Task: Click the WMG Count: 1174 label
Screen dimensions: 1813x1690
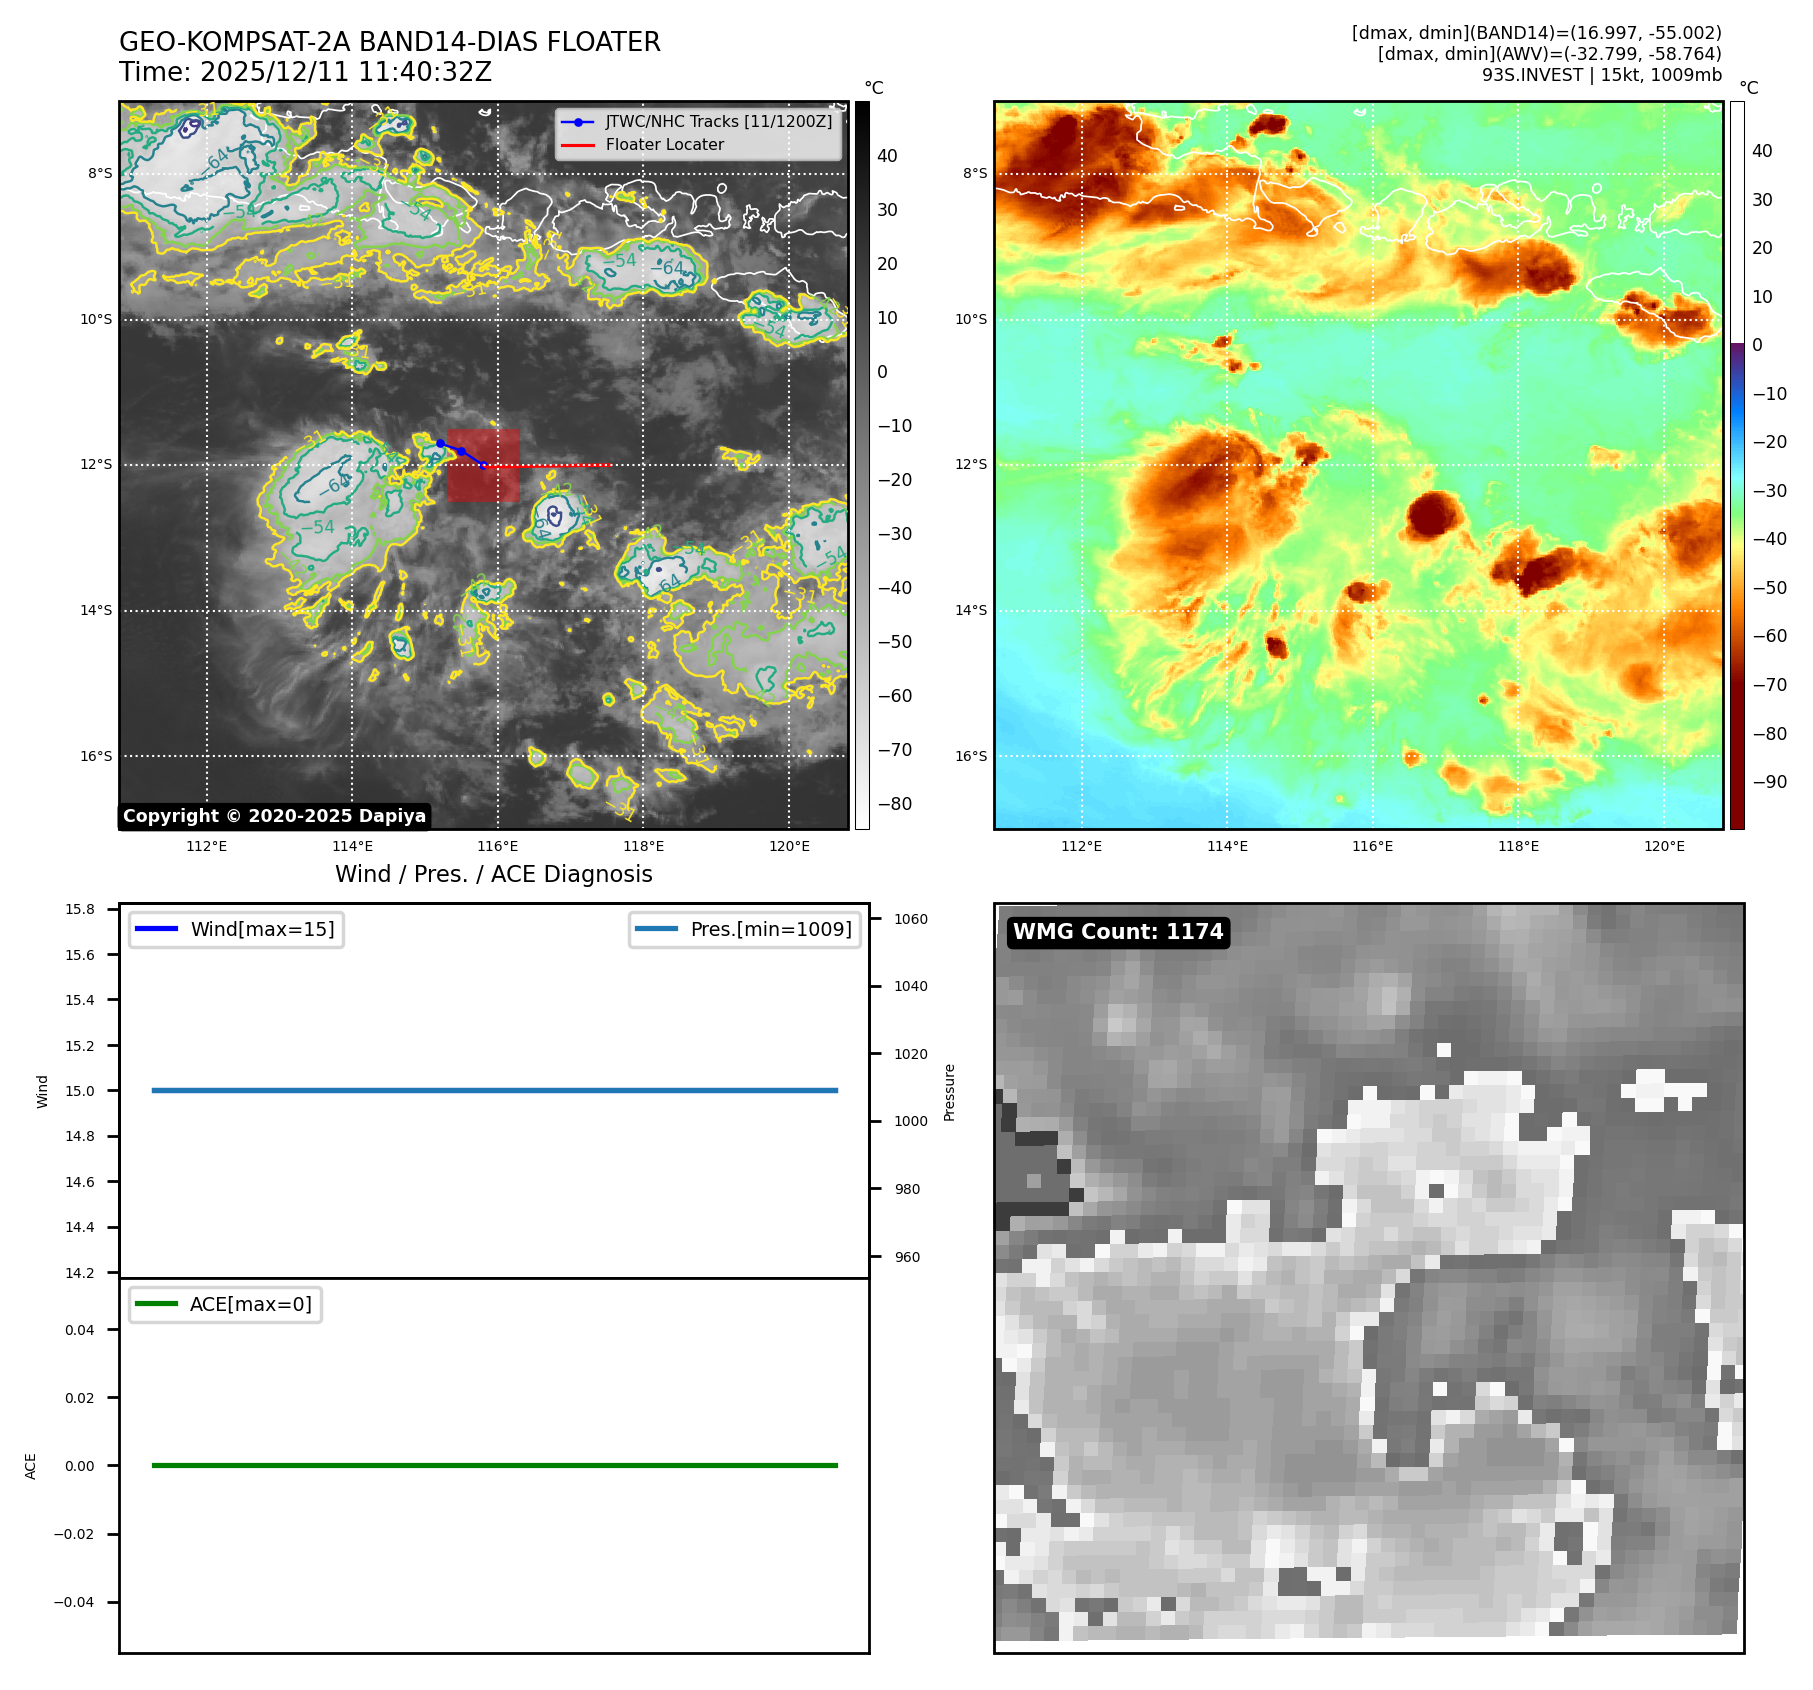Action: (1117, 932)
